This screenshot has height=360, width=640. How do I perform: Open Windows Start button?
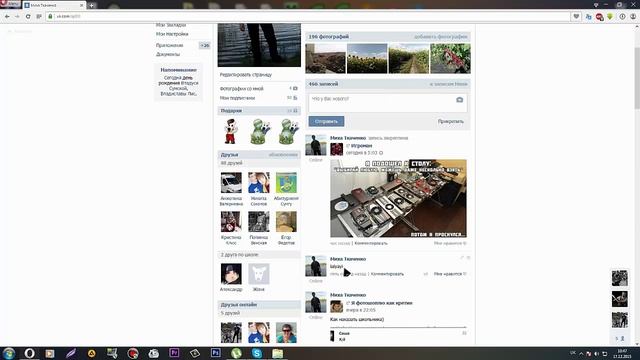click(x=9, y=353)
